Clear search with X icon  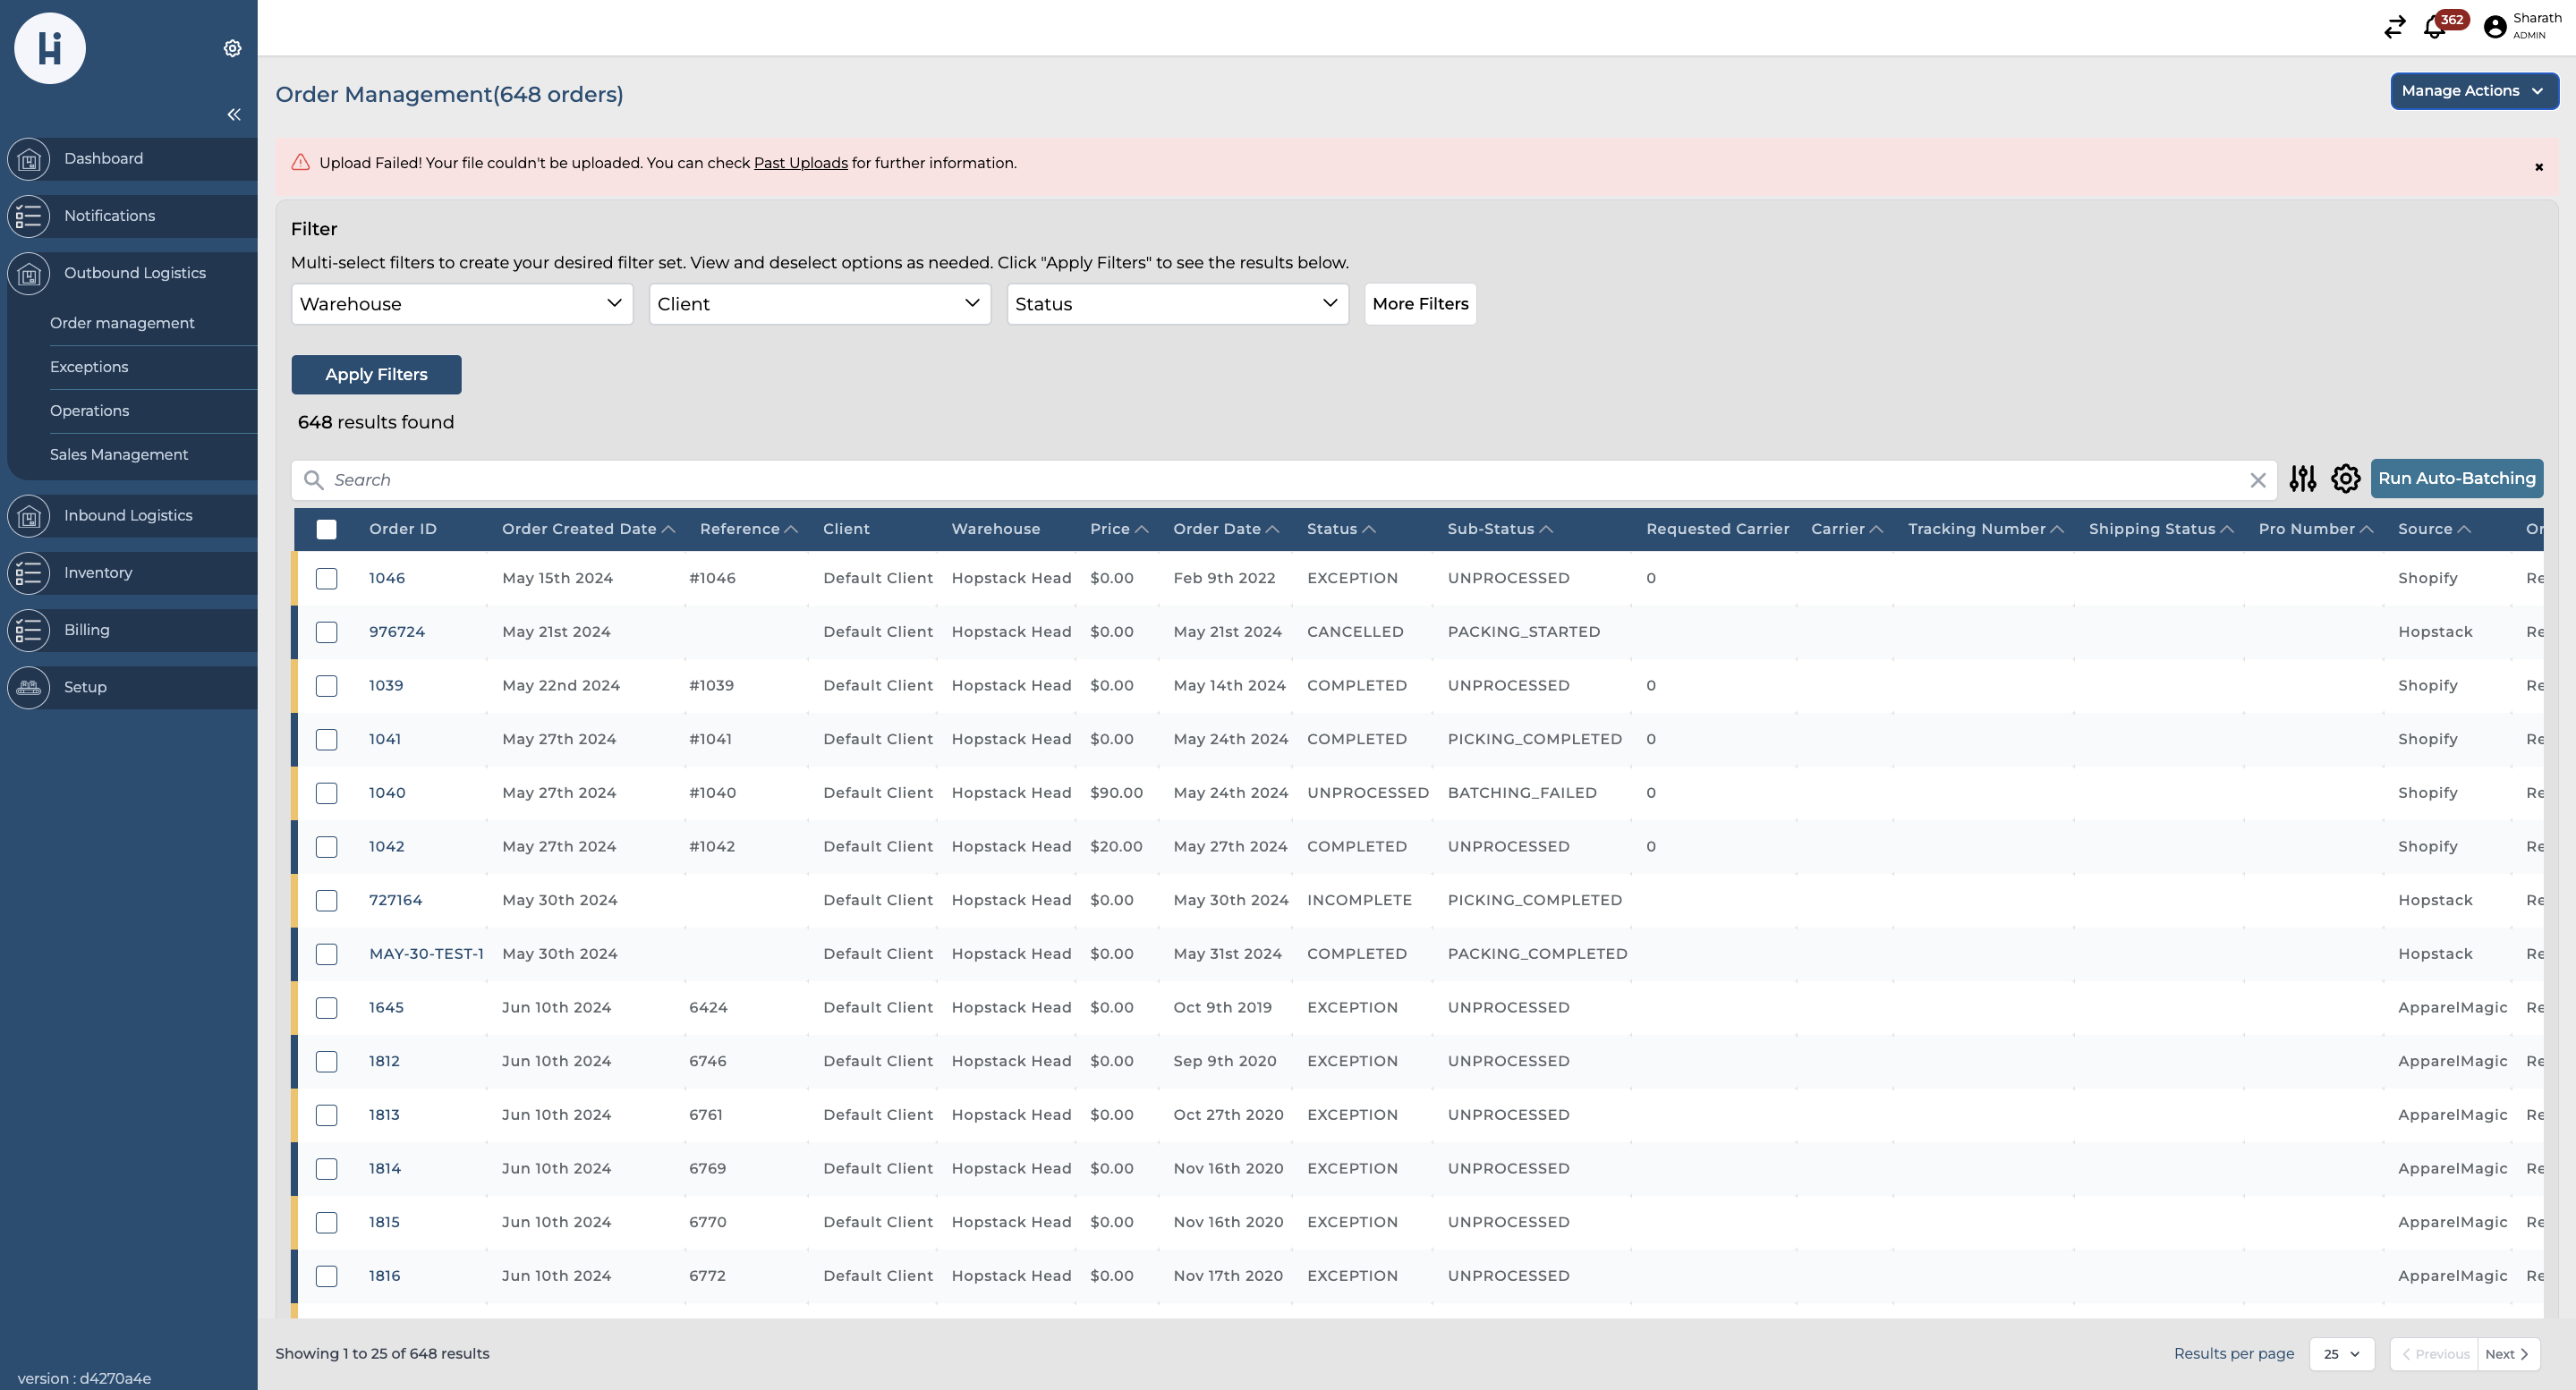[x=2257, y=480]
